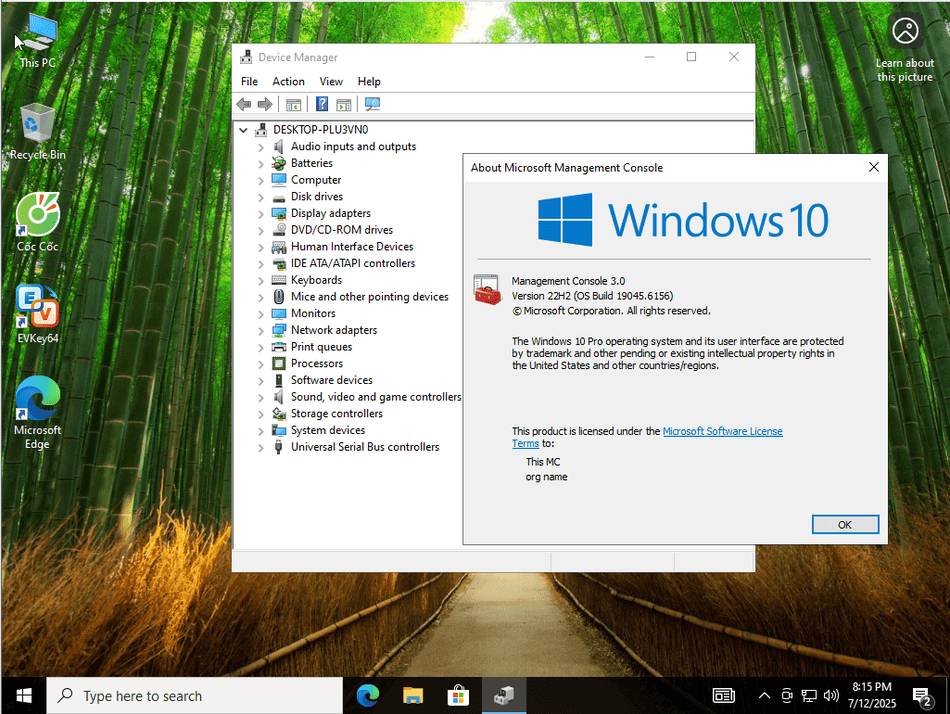Open the notification center icon

[923, 697]
